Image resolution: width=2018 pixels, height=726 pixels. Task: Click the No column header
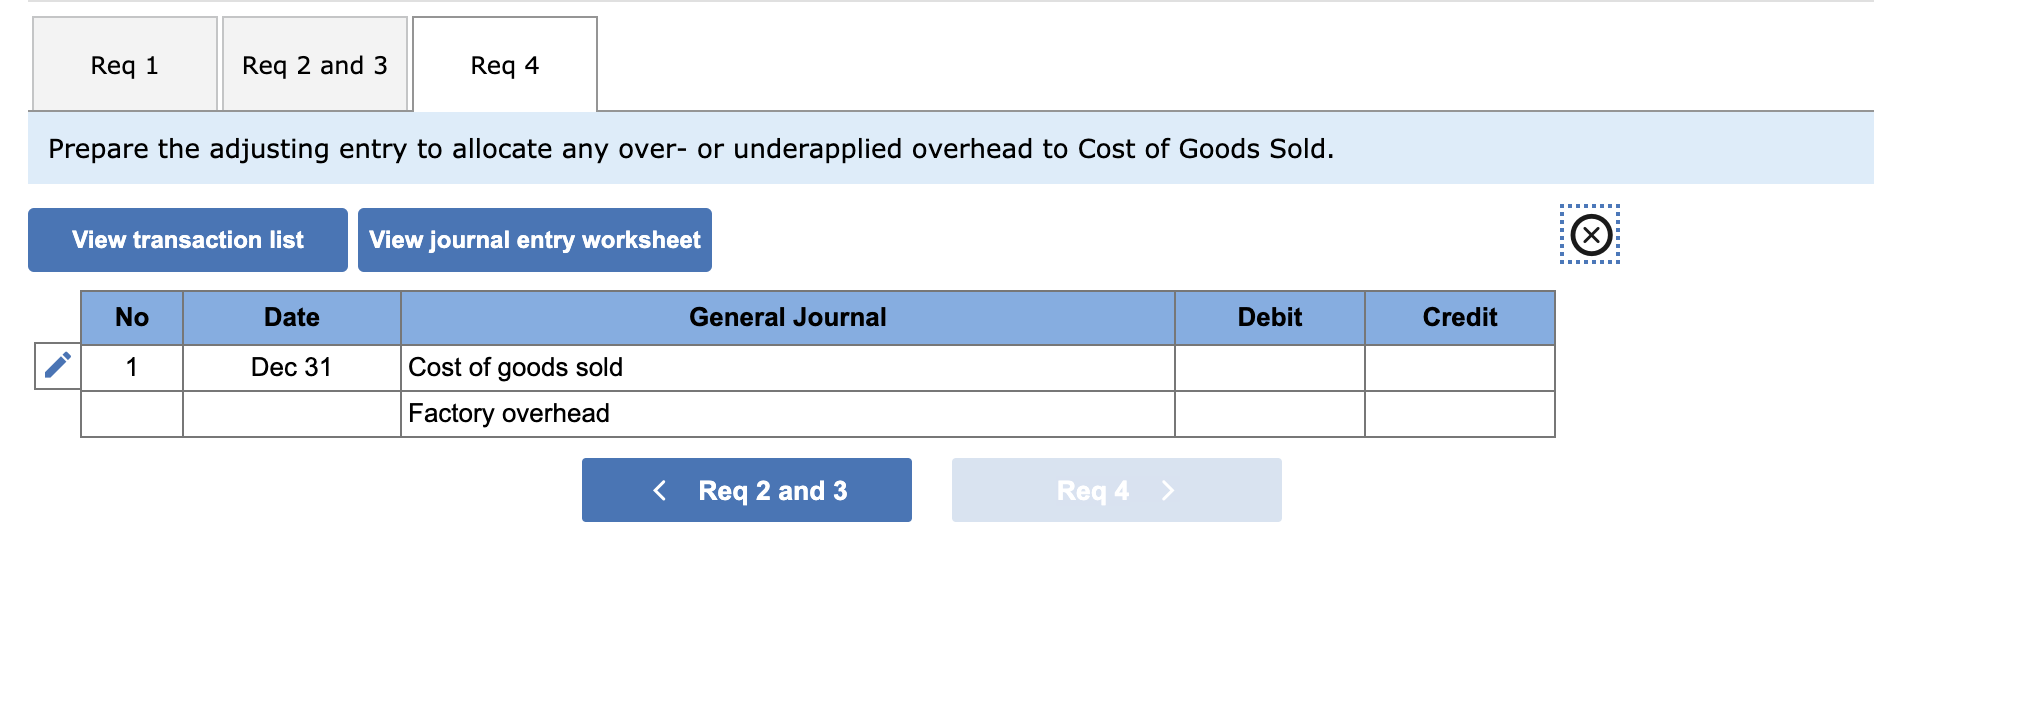[x=131, y=317]
